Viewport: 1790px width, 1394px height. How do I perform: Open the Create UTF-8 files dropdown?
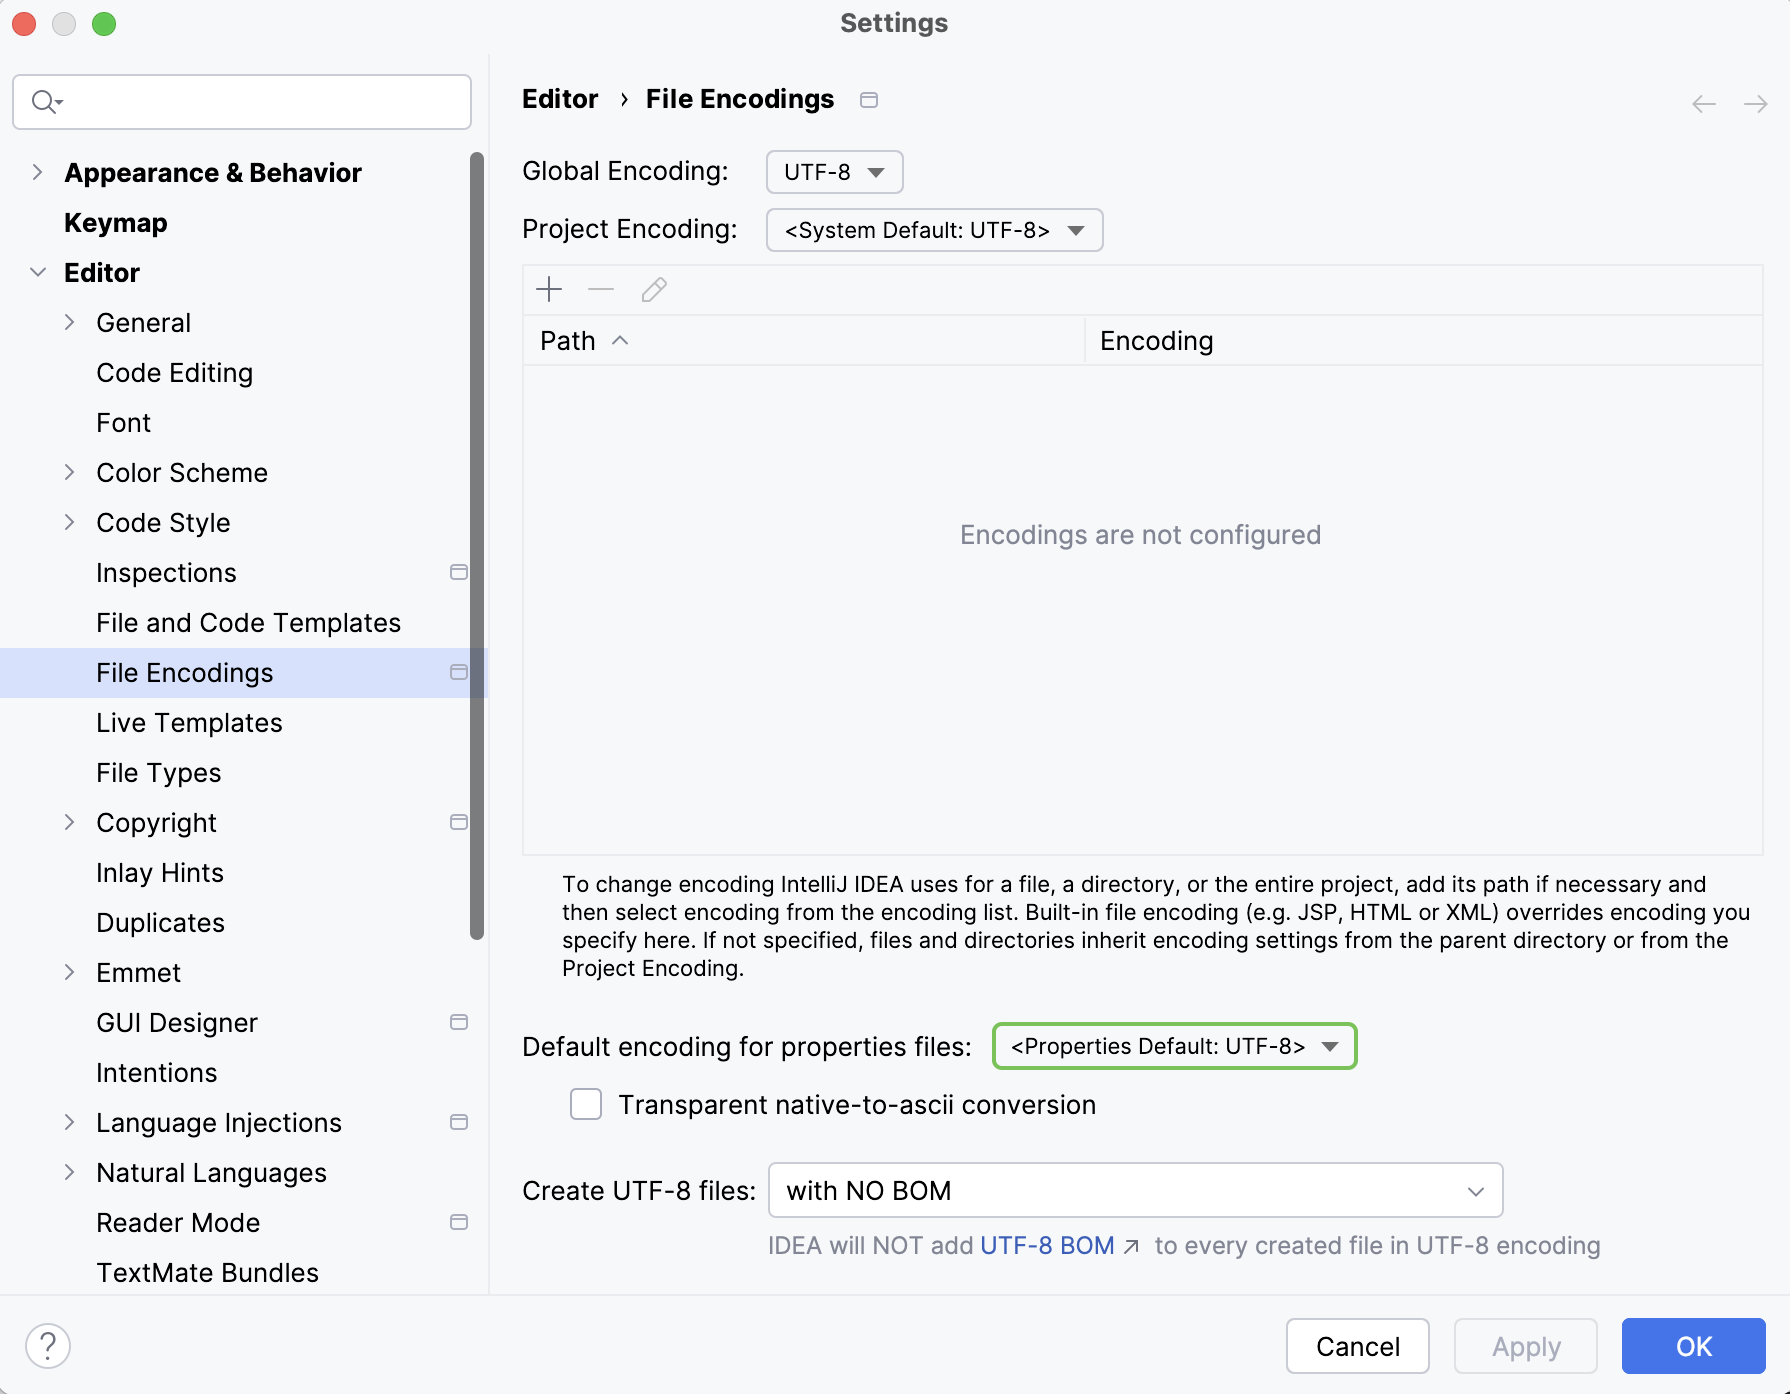pyautogui.click(x=1135, y=1191)
